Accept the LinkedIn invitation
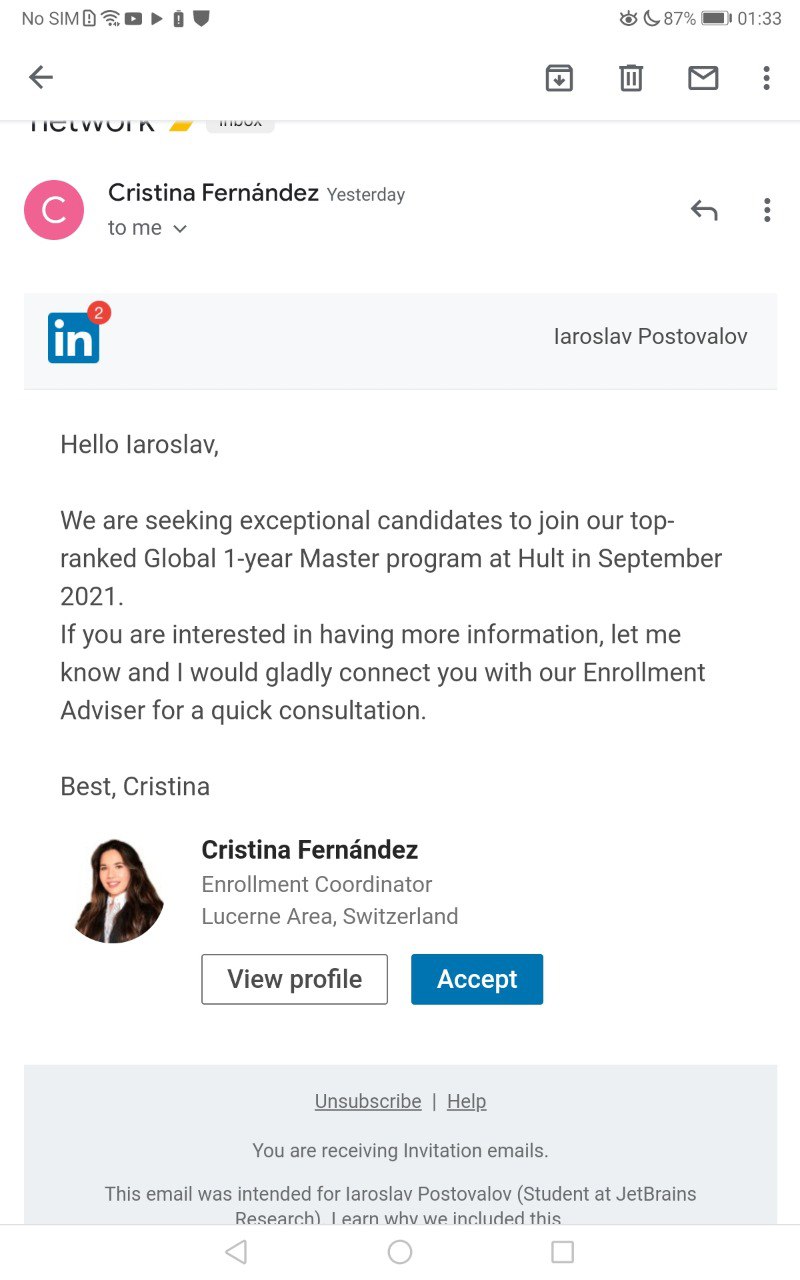This screenshot has height=1280, width=800. tap(477, 979)
